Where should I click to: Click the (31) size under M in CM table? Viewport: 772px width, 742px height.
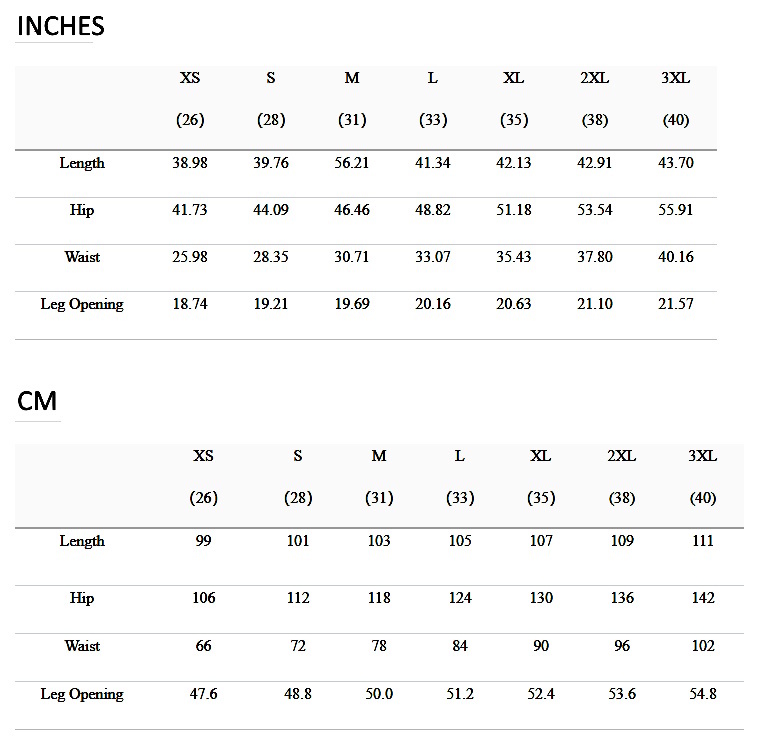click(x=379, y=498)
